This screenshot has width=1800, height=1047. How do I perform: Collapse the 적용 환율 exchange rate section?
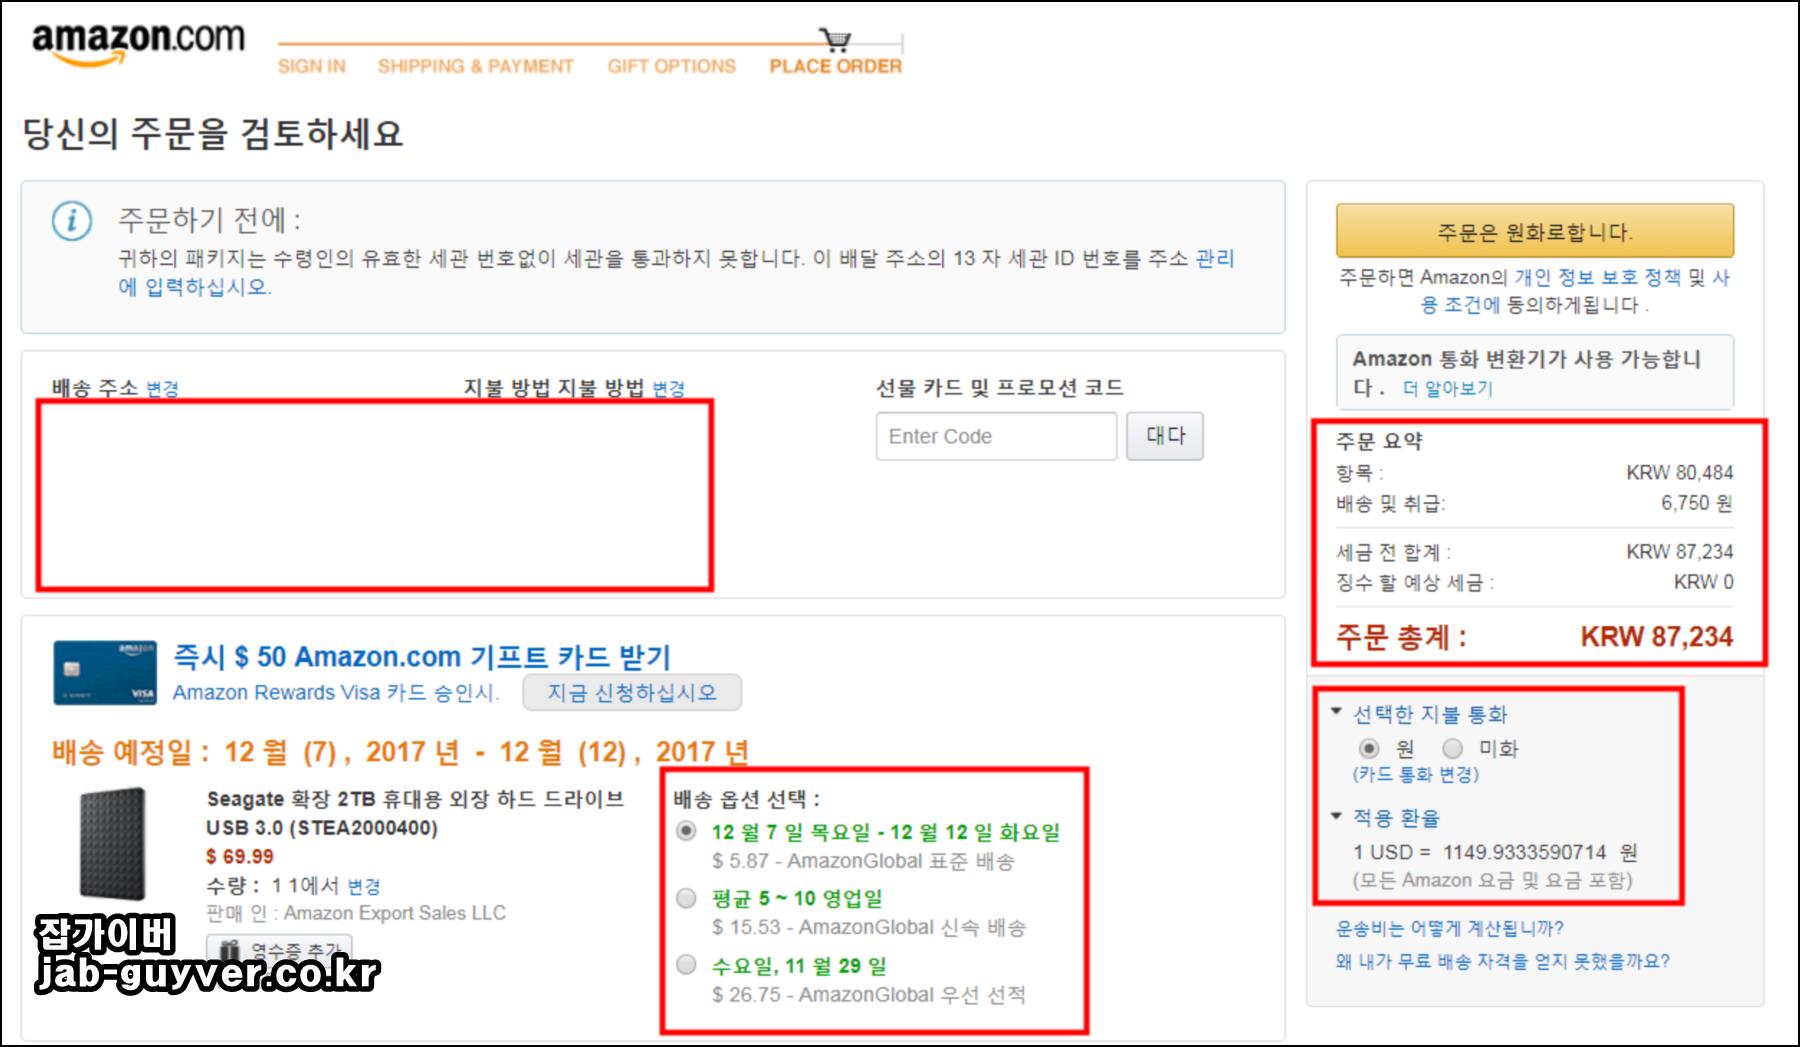(1385, 817)
